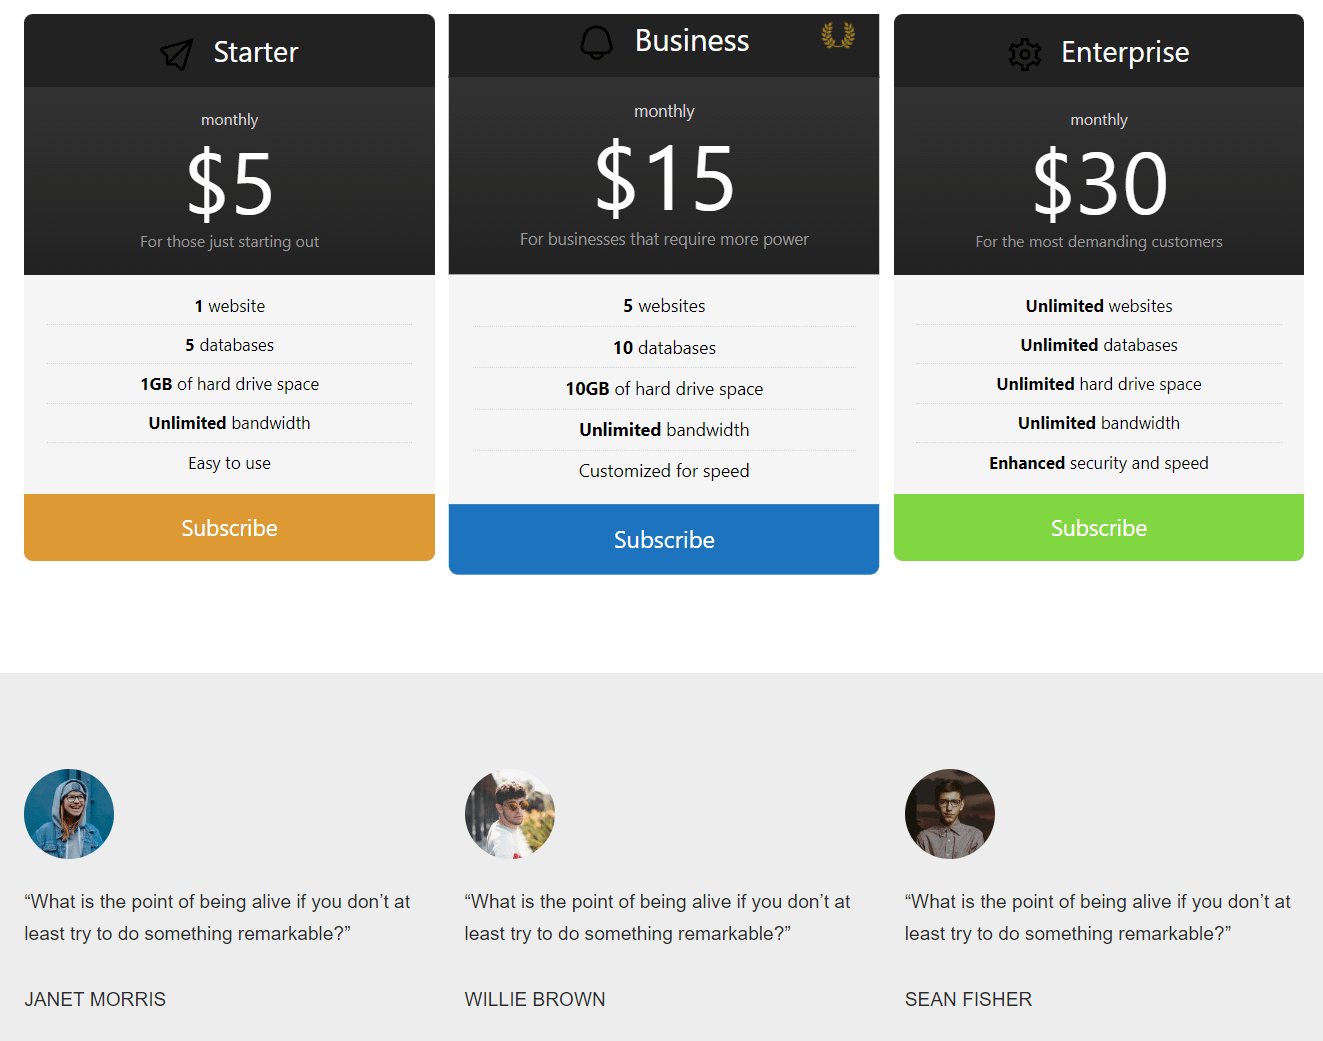Subscribe to the Starter plan
The height and width of the screenshot is (1041, 1323).
click(229, 527)
